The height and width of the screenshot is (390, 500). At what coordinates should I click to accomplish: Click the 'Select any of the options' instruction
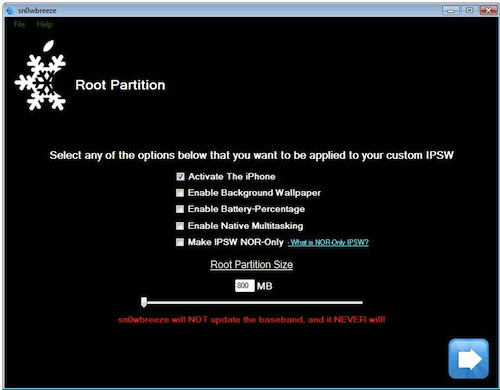[x=252, y=155]
